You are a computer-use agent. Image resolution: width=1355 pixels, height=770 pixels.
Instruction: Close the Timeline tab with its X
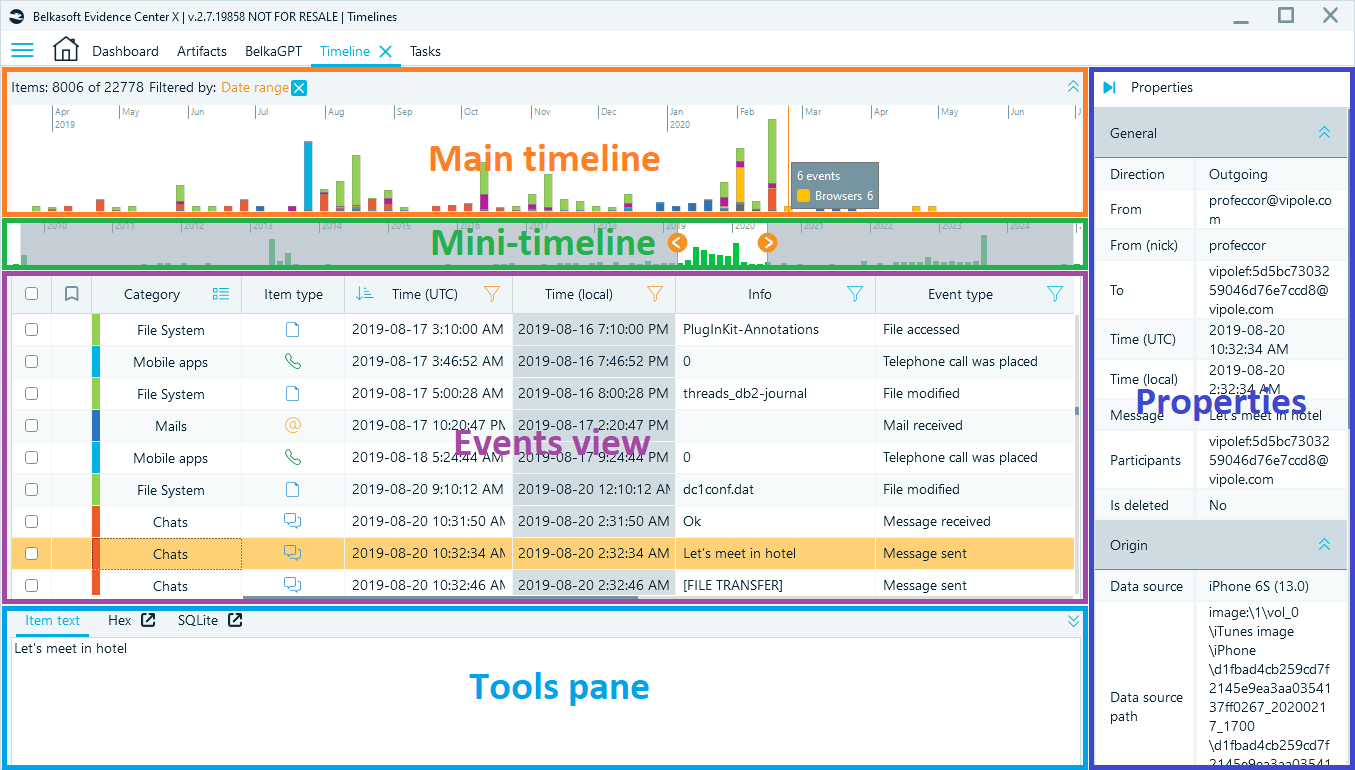coord(385,51)
